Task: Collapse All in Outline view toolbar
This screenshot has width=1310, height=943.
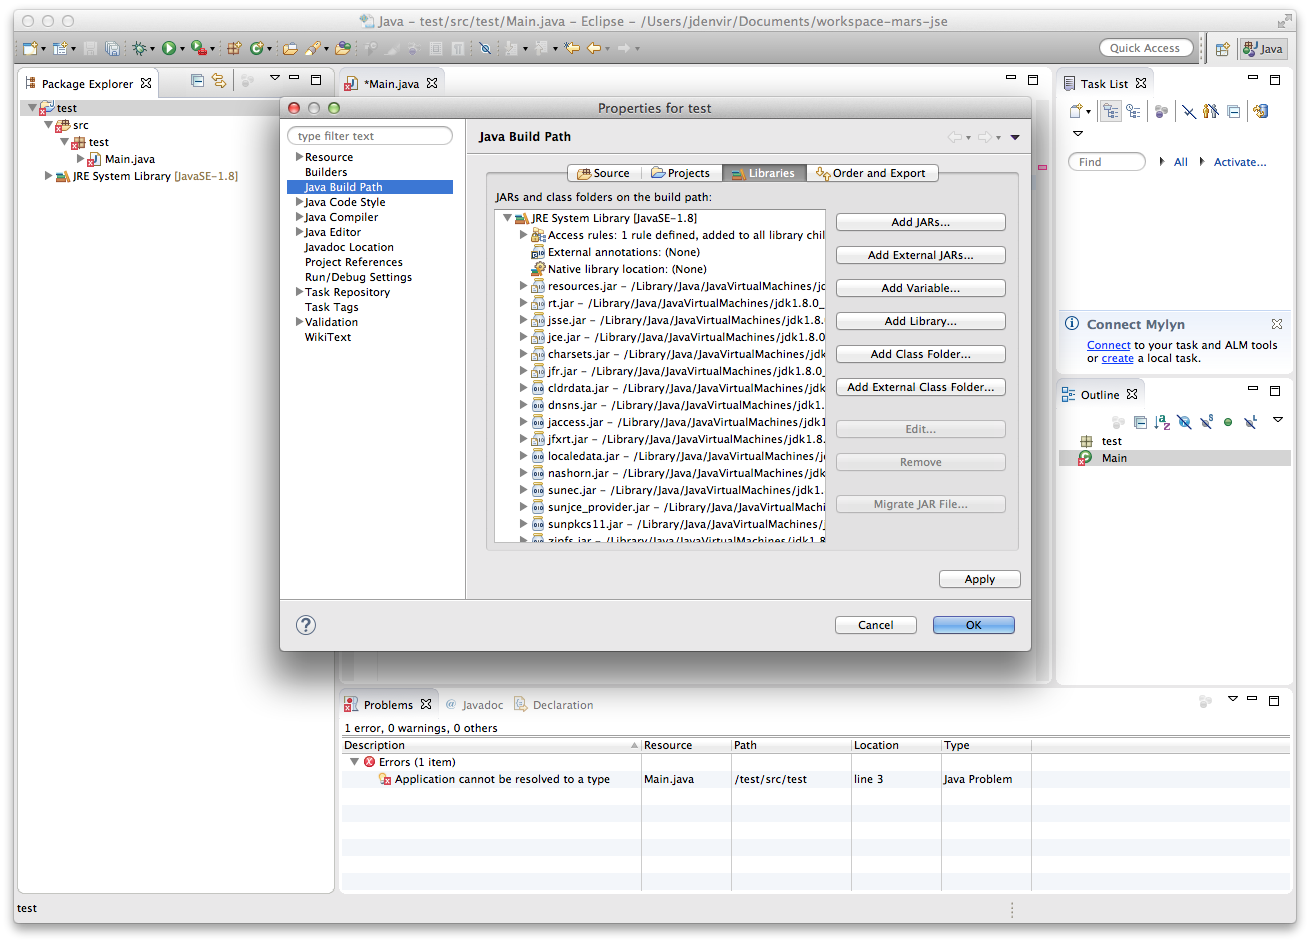Action: click(x=1140, y=422)
